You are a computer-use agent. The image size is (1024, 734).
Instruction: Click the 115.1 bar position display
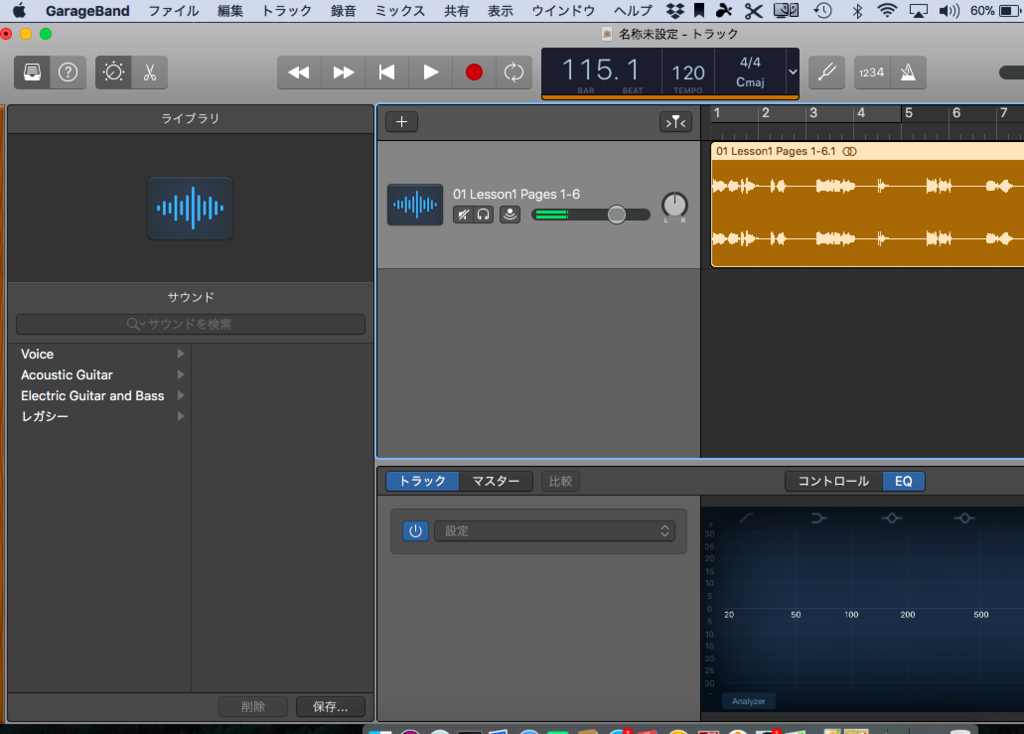(600, 70)
